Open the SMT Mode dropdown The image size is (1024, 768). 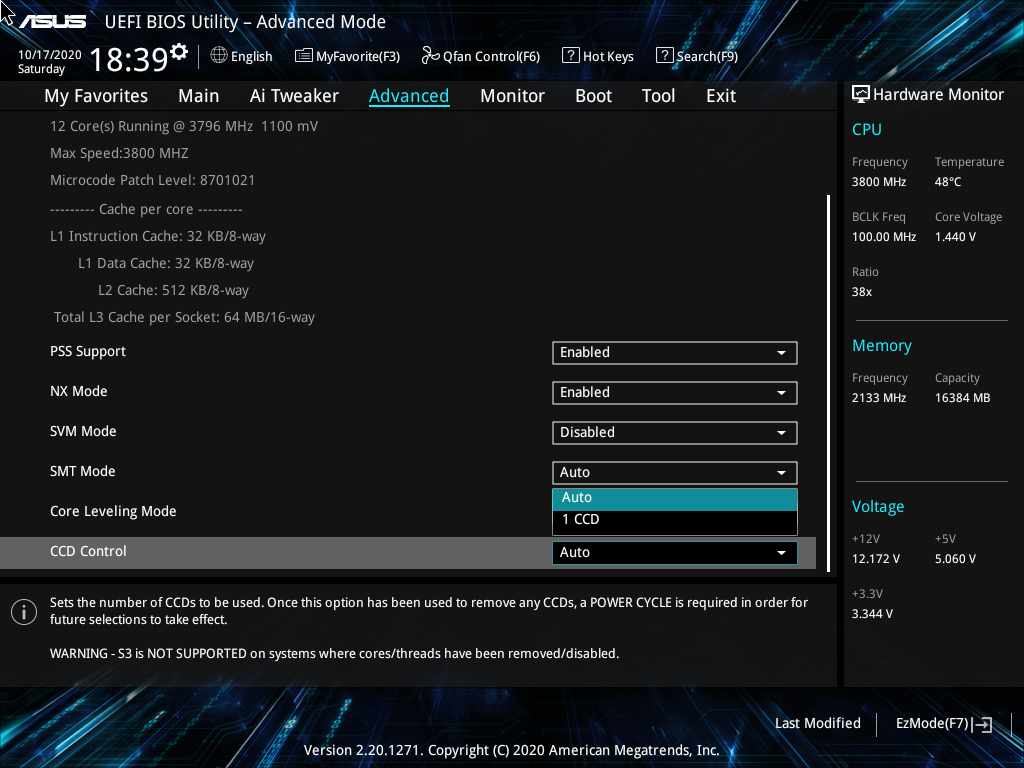click(675, 472)
